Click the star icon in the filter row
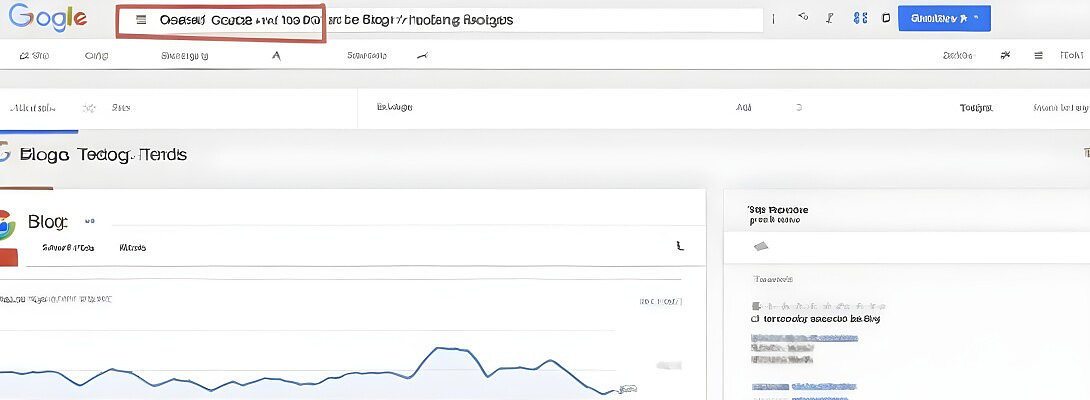Image resolution: width=1090 pixels, height=400 pixels. pos(89,107)
